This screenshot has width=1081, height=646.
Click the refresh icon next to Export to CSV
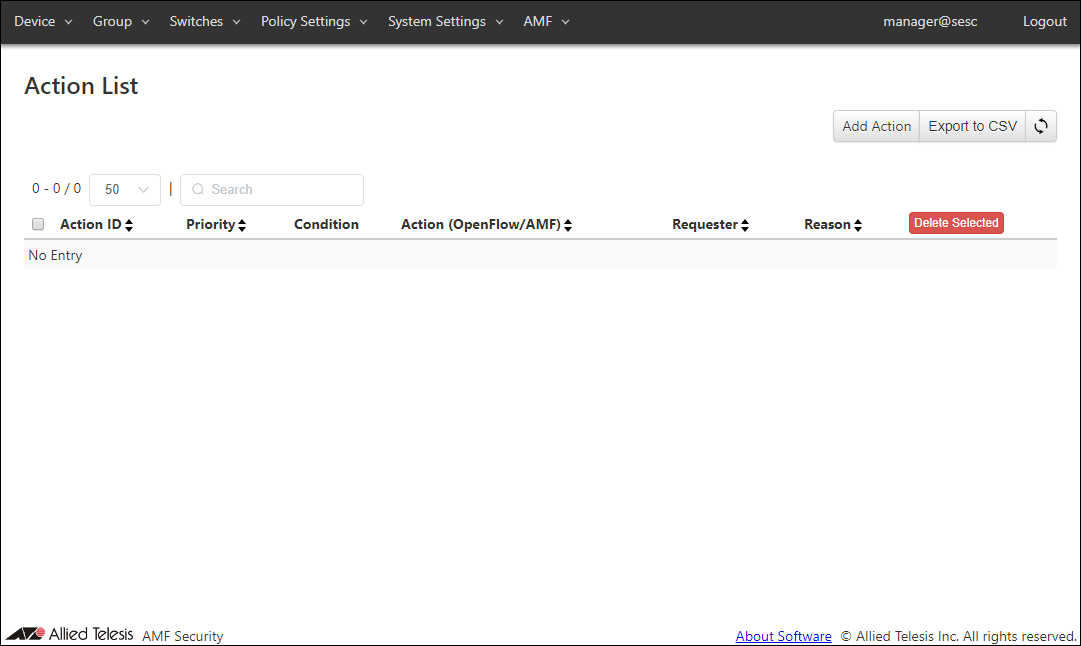click(1041, 126)
